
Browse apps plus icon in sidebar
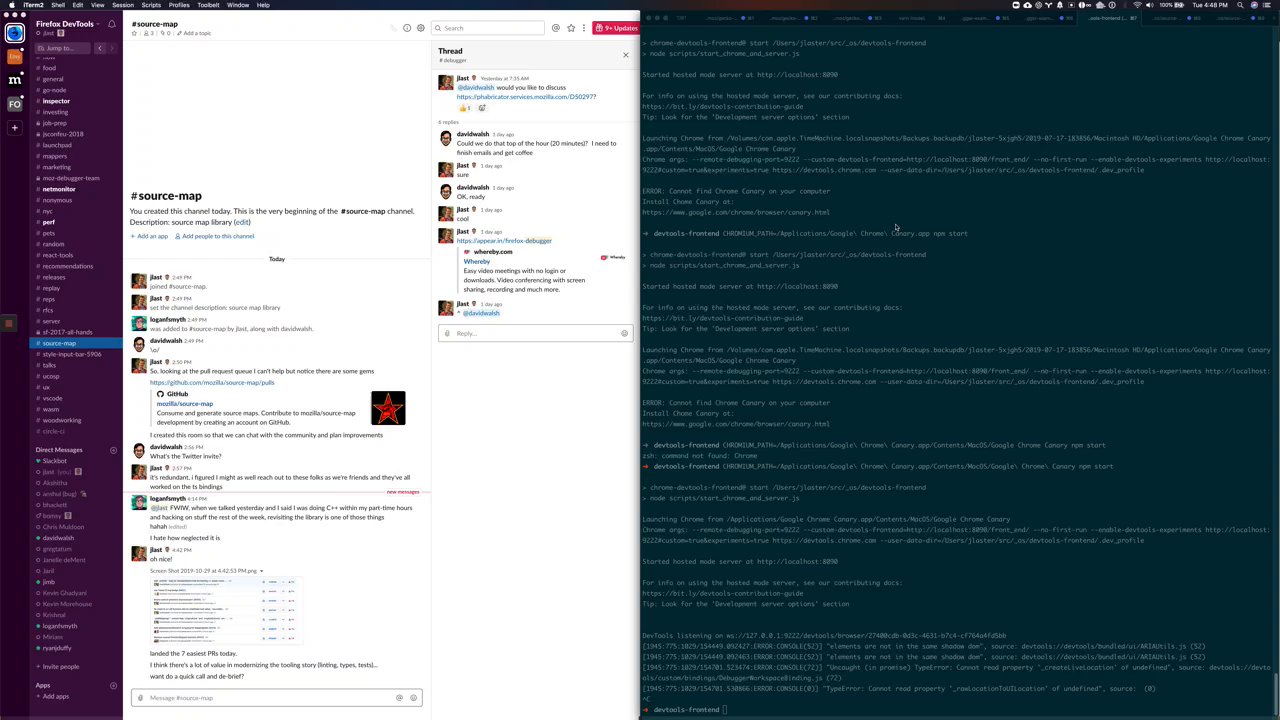113,685
